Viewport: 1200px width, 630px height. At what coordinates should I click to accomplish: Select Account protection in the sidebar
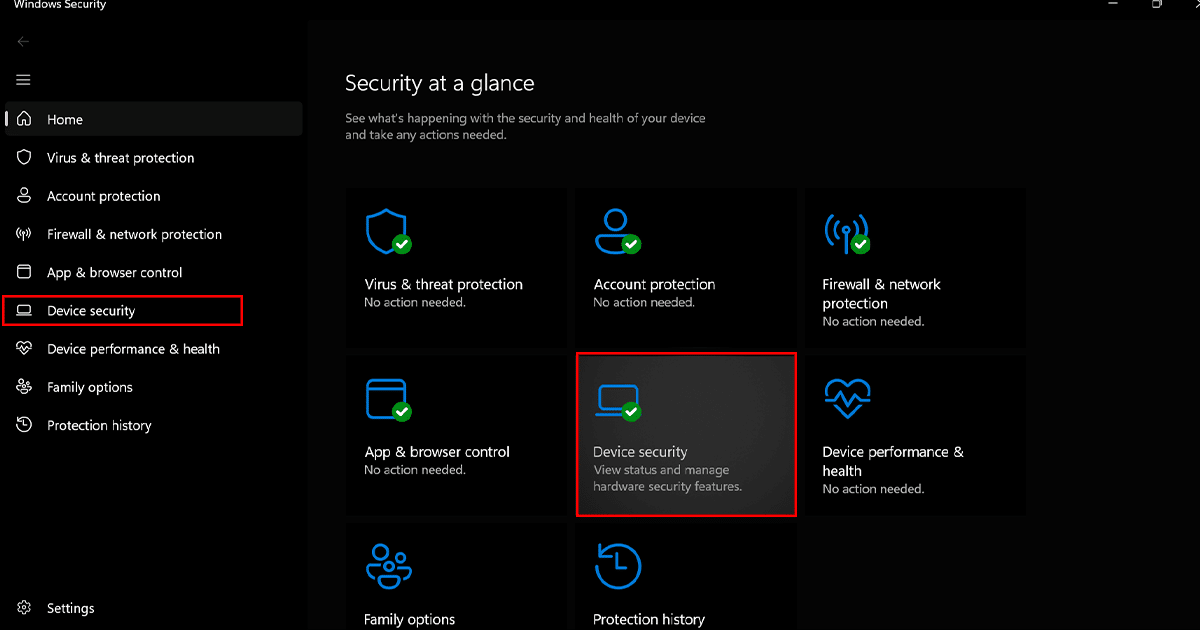[x=103, y=196]
